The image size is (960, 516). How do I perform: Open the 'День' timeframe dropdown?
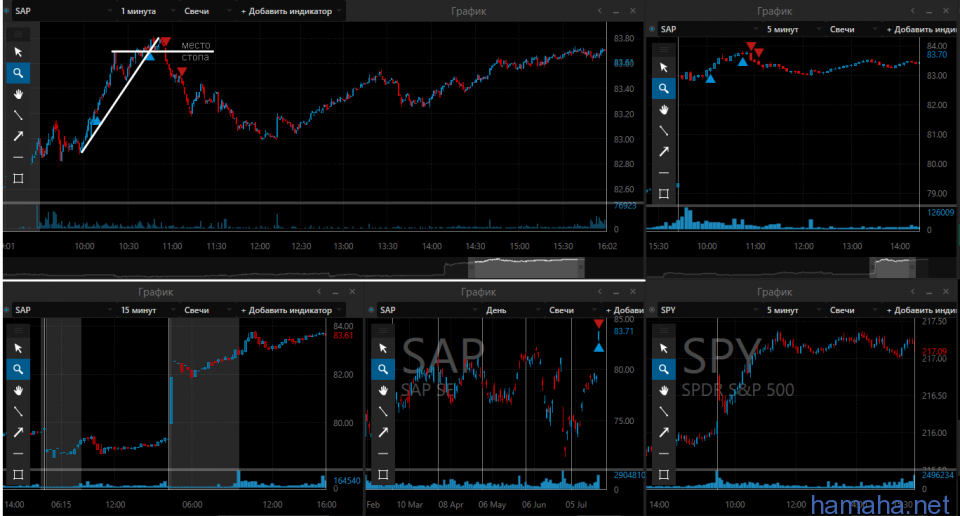512,310
